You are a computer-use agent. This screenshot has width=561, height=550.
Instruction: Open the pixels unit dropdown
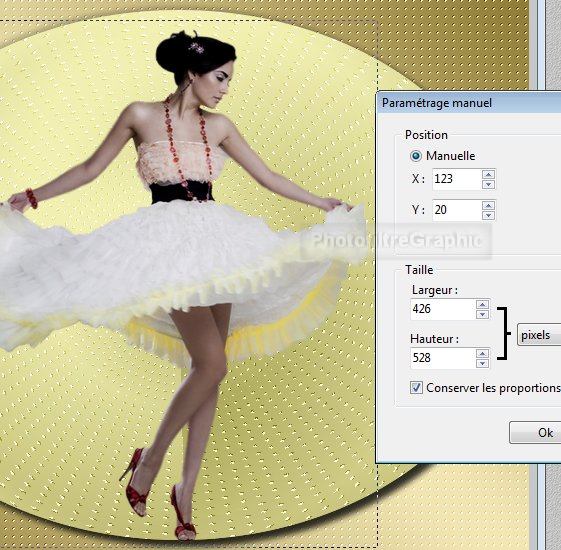539,335
